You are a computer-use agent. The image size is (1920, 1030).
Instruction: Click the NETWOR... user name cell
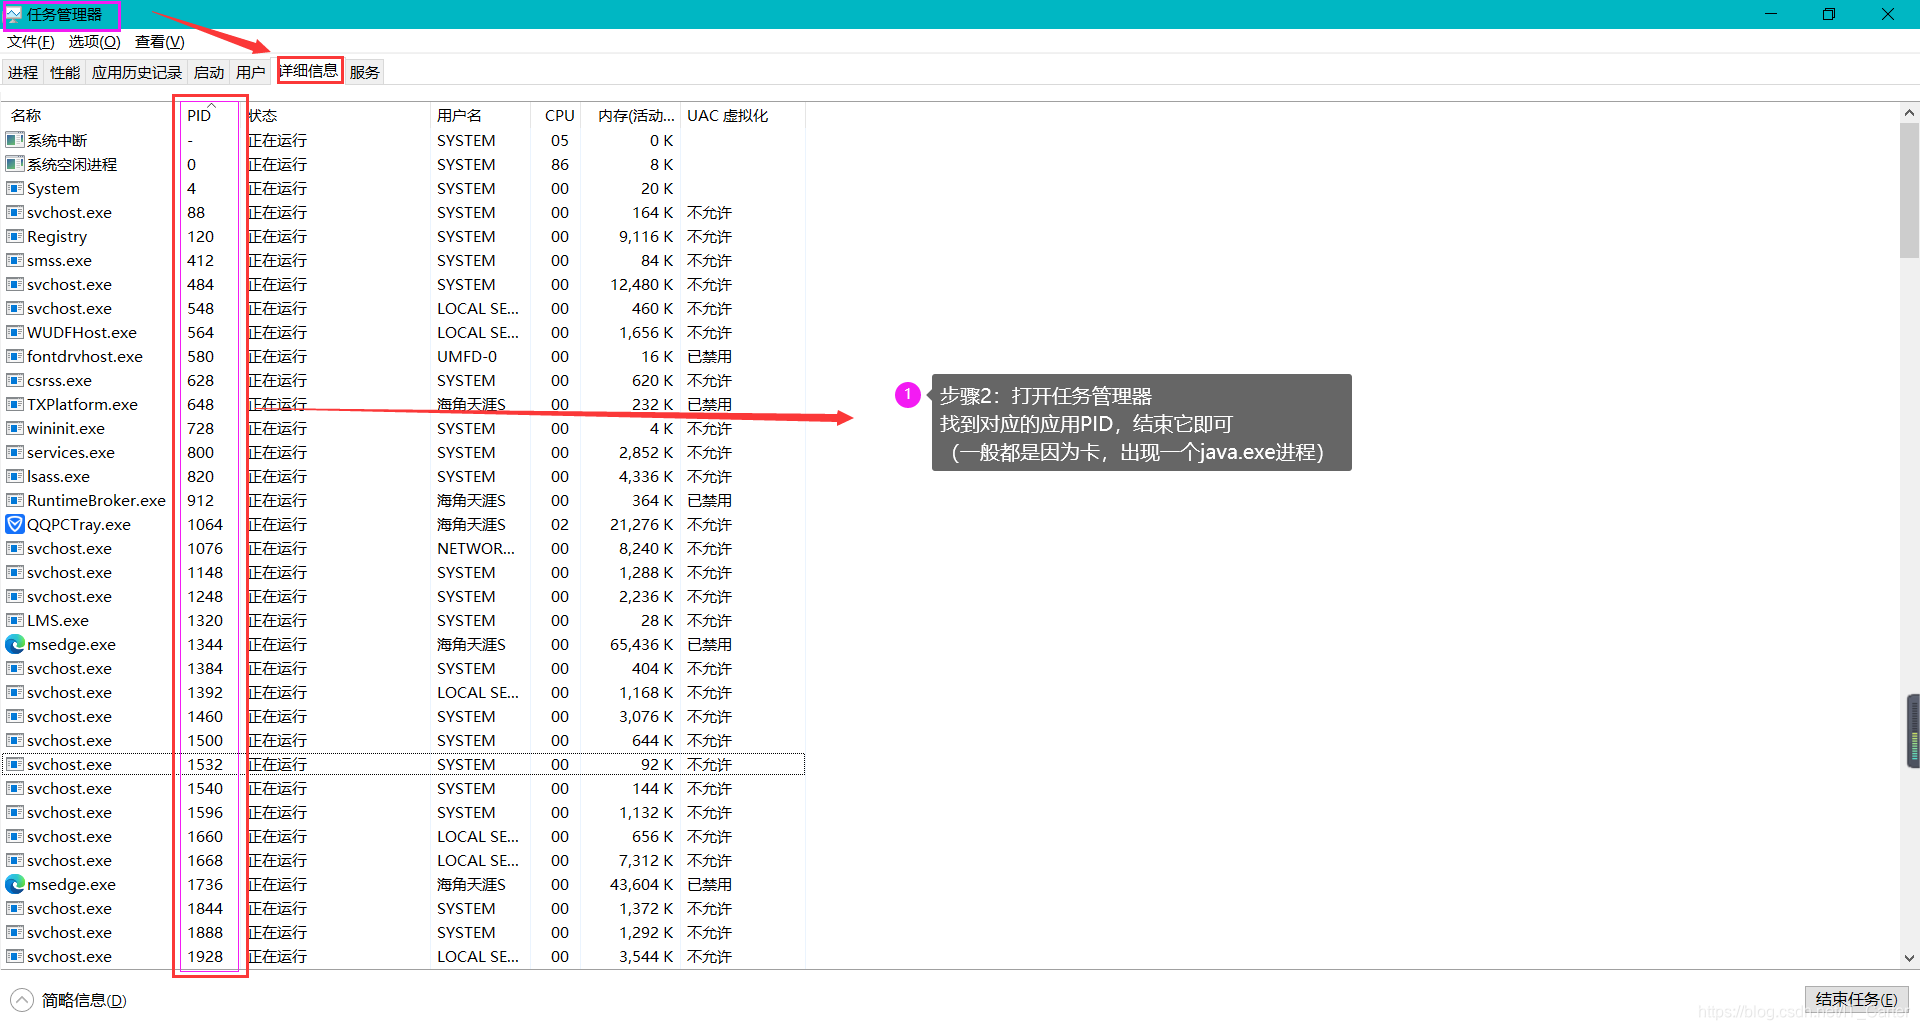(476, 548)
